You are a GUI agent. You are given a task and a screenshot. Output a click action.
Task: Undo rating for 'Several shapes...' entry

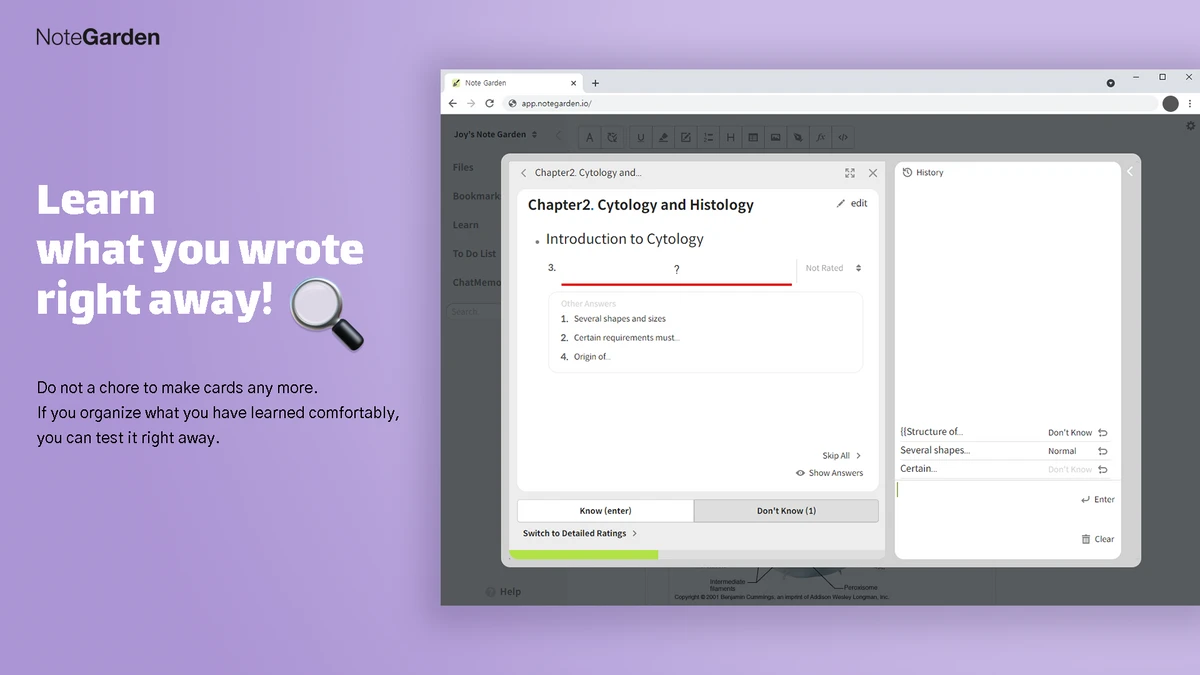tap(1103, 451)
